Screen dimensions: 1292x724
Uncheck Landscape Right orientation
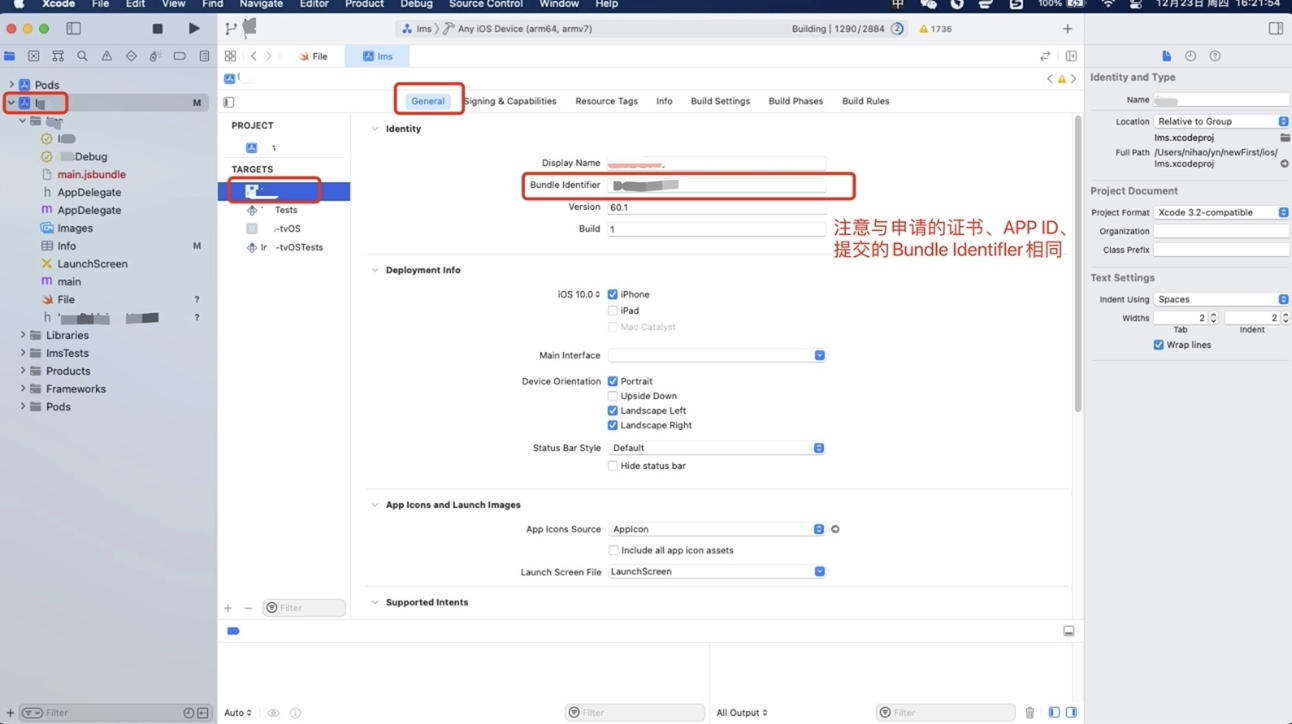coord(613,425)
